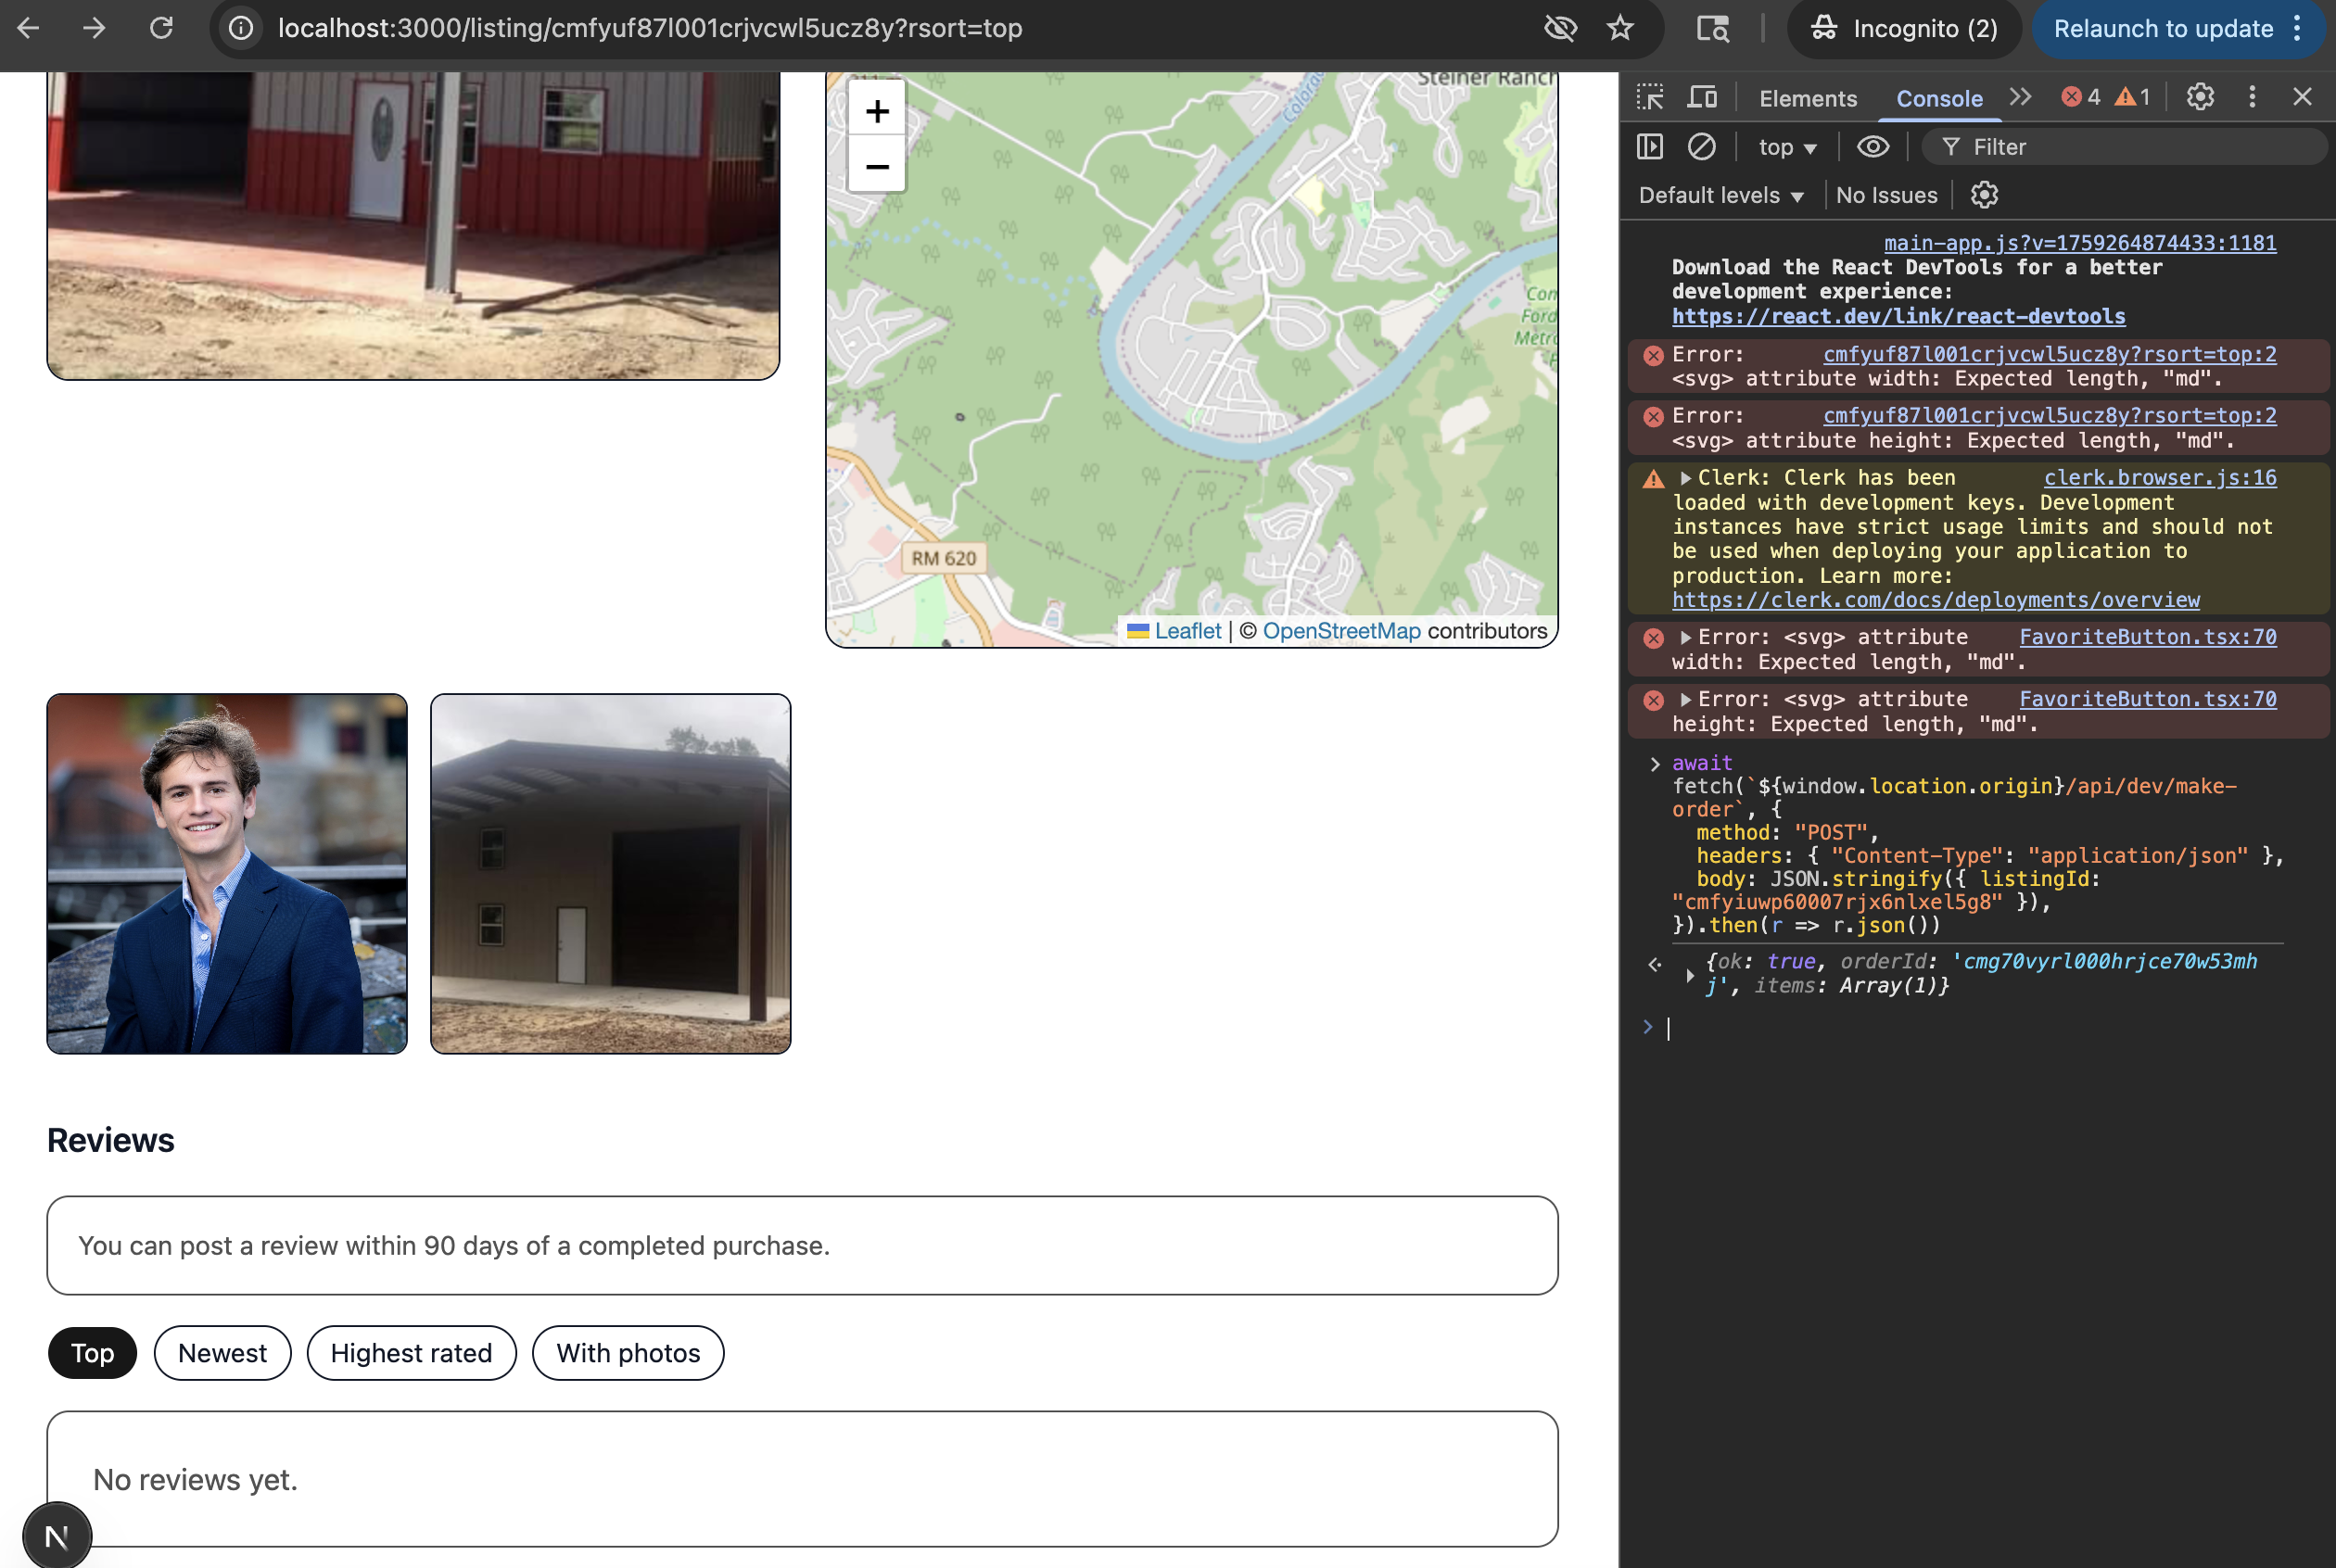Open the react-devtools link
Viewport: 2336px width, 1568px height.
point(1898,316)
